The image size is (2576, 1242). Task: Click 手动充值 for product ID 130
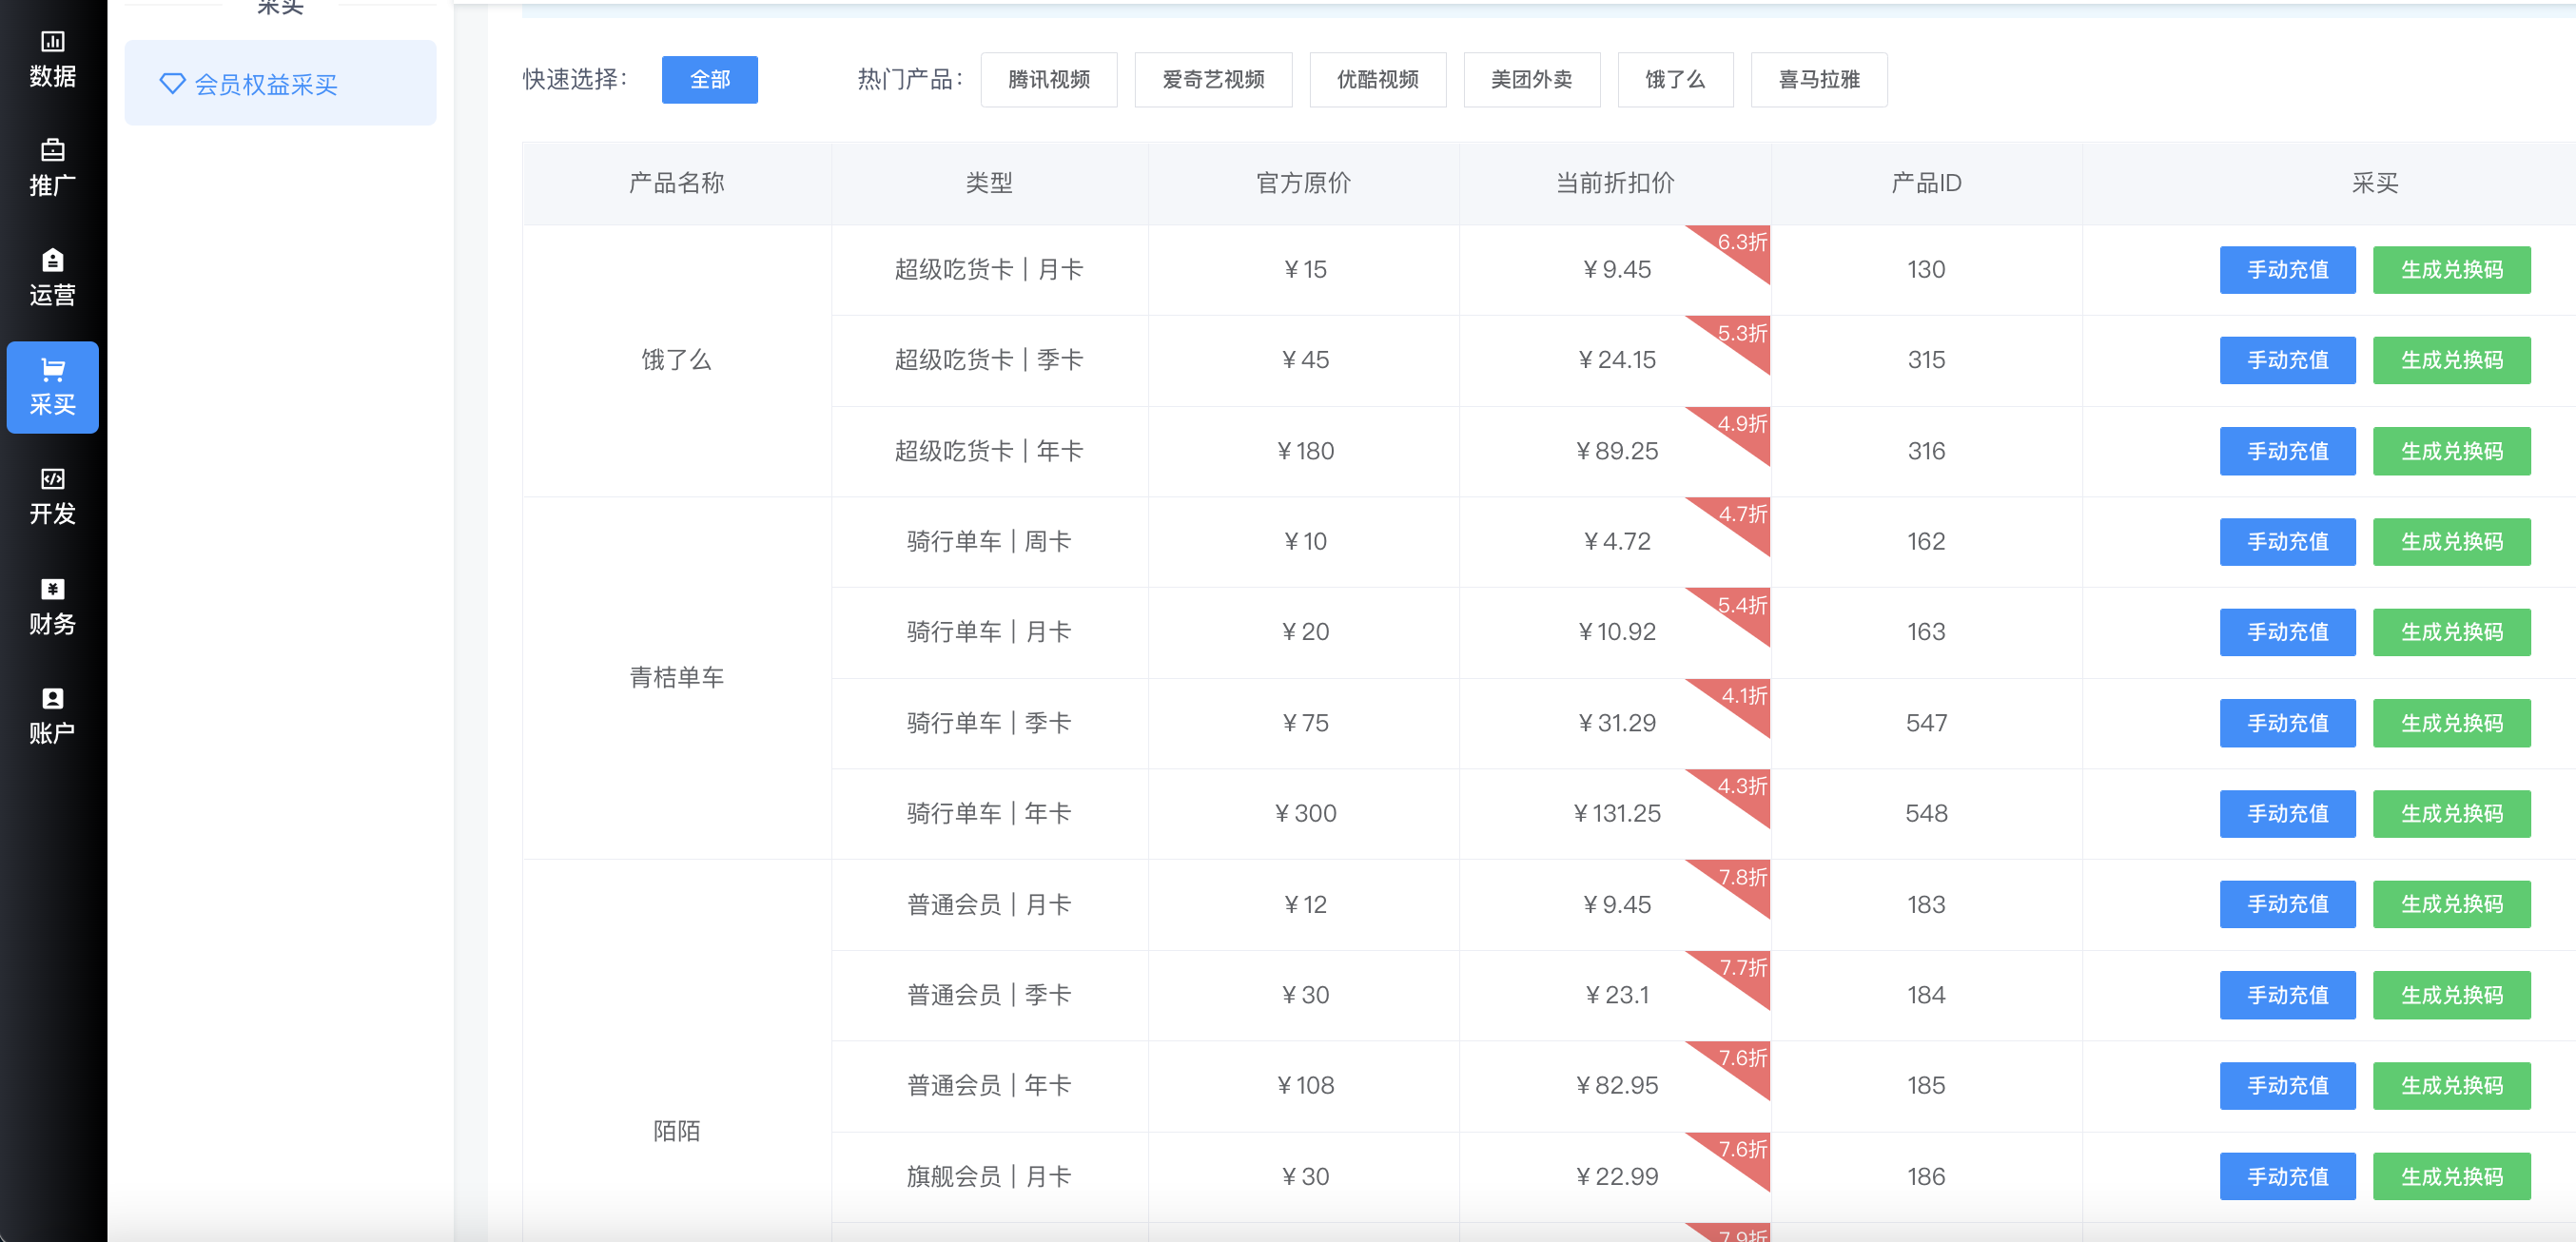click(x=2286, y=269)
